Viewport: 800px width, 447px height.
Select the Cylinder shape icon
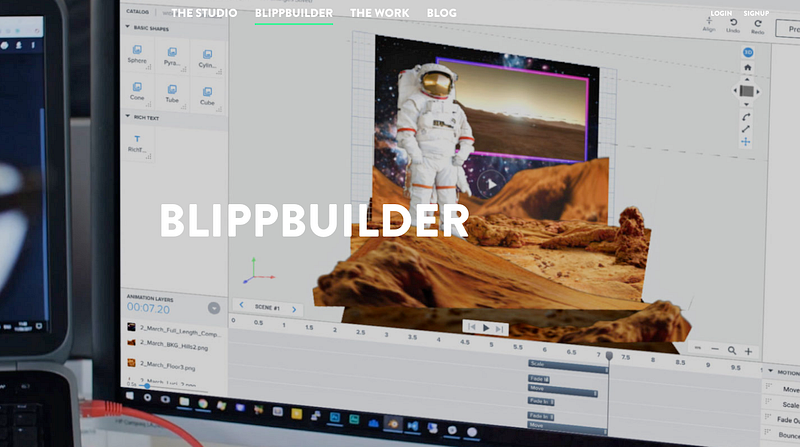click(x=207, y=55)
